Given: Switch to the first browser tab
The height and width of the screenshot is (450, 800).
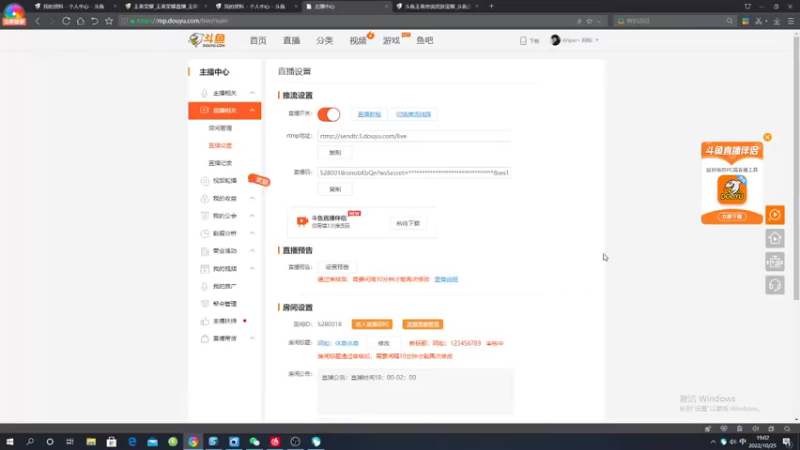Looking at the screenshot, I should pos(72,6).
